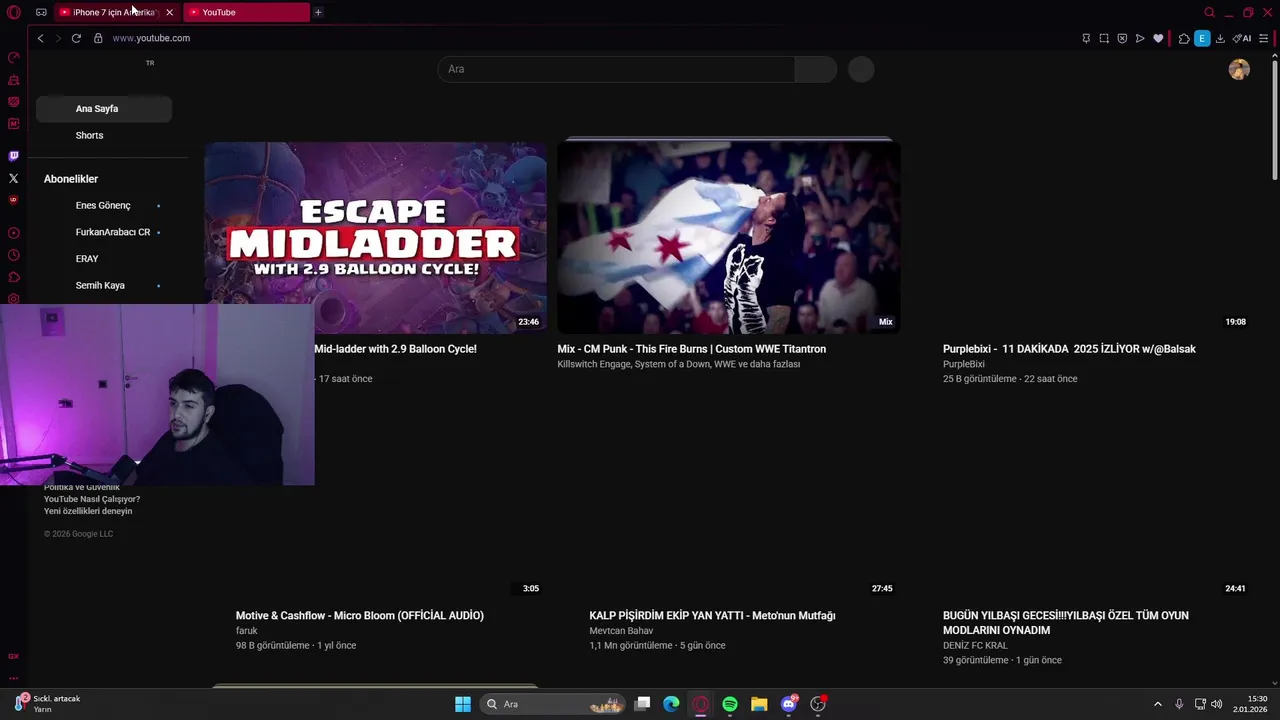Click the Windows taskbar search box
The height and width of the screenshot is (720, 1280).
tap(553, 704)
